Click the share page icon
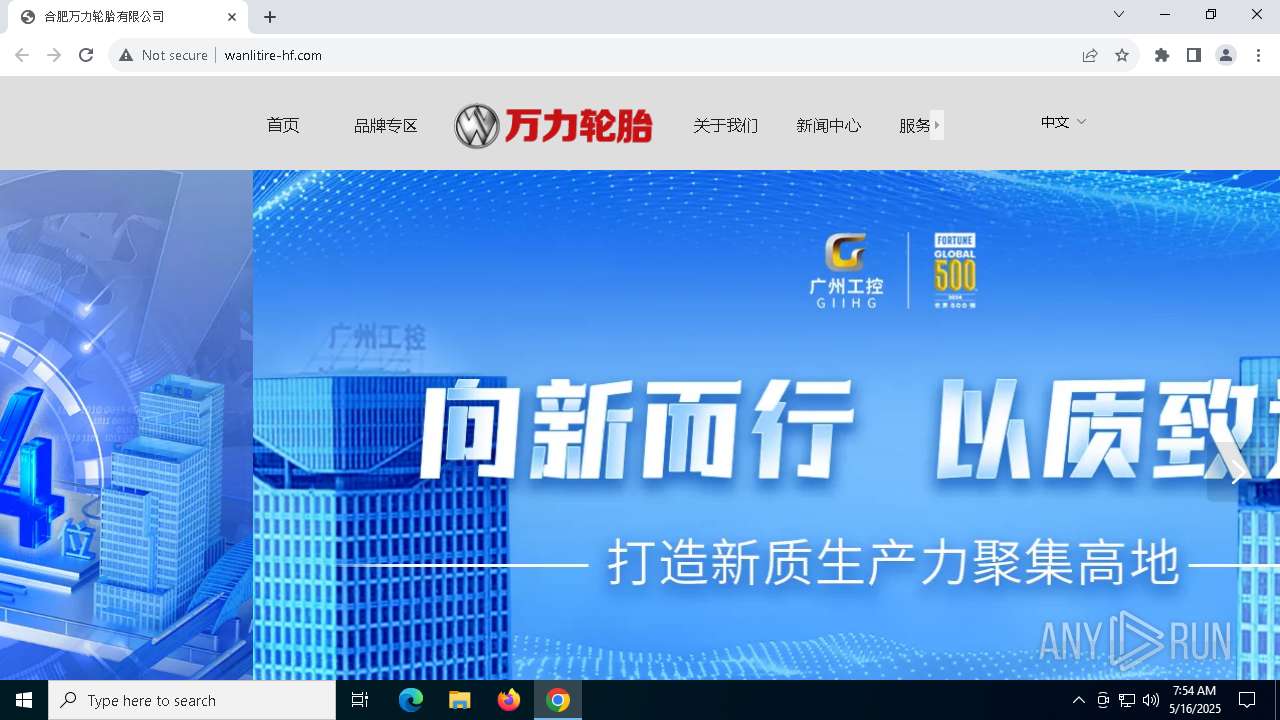This screenshot has width=1280, height=720. pyautogui.click(x=1090, y=55)
